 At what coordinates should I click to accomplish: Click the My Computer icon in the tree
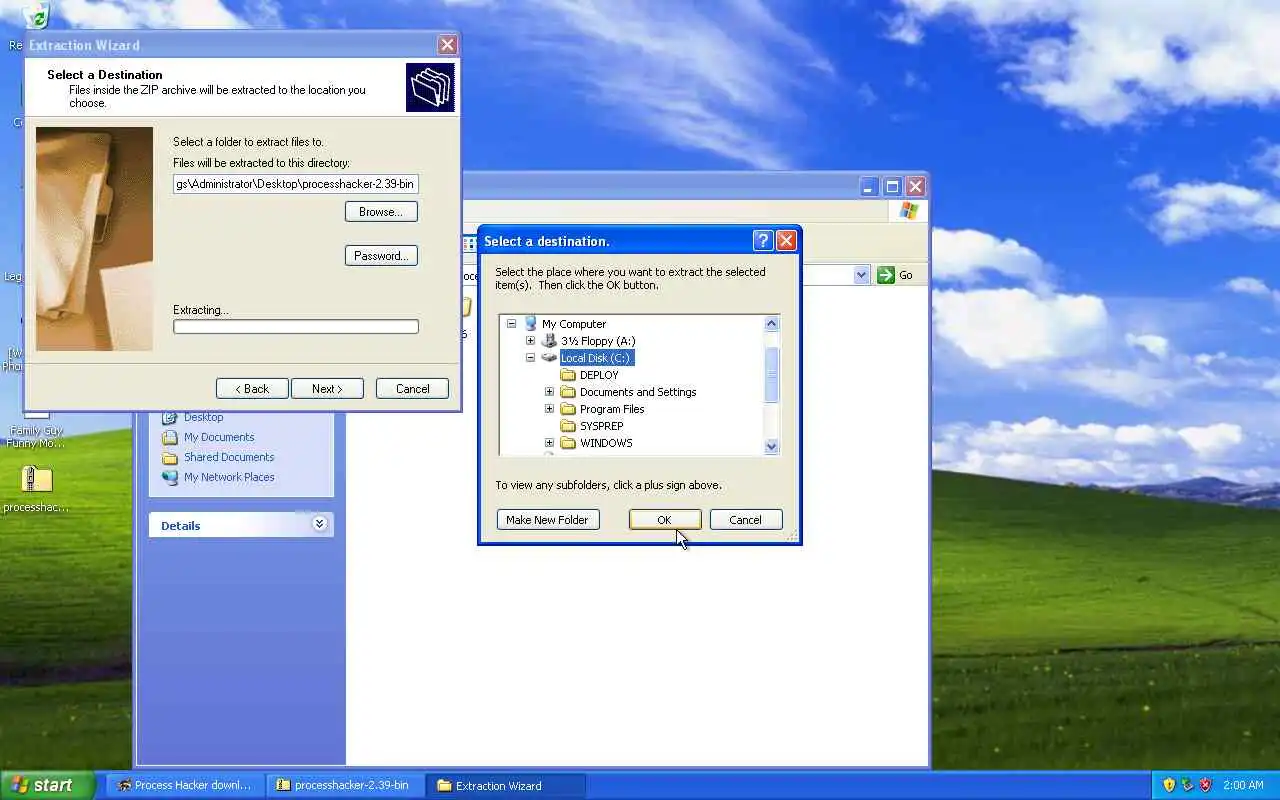pos(530,323)
